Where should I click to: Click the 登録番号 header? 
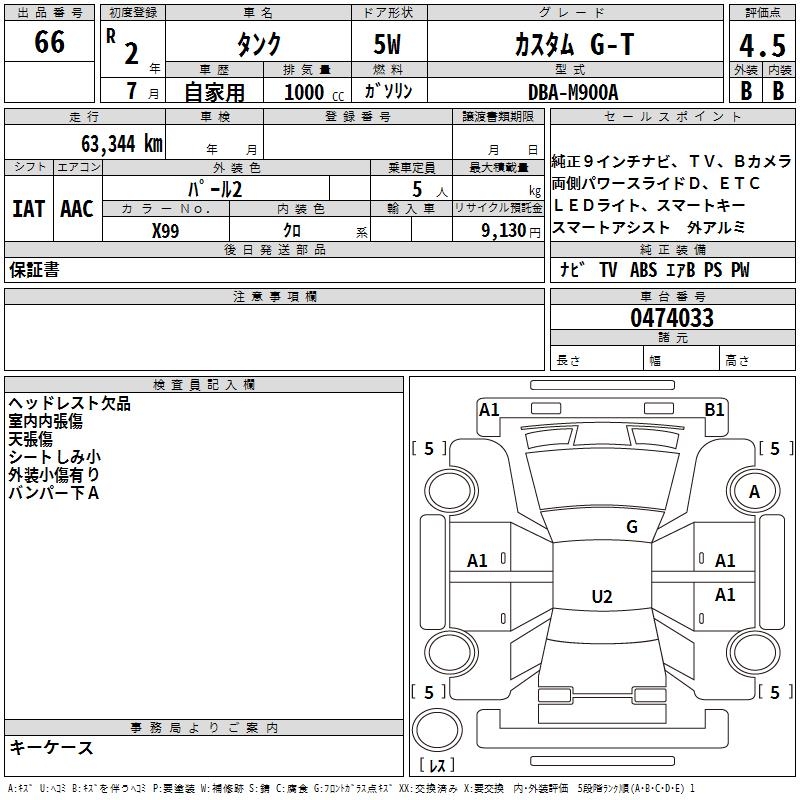coord(358,116)
